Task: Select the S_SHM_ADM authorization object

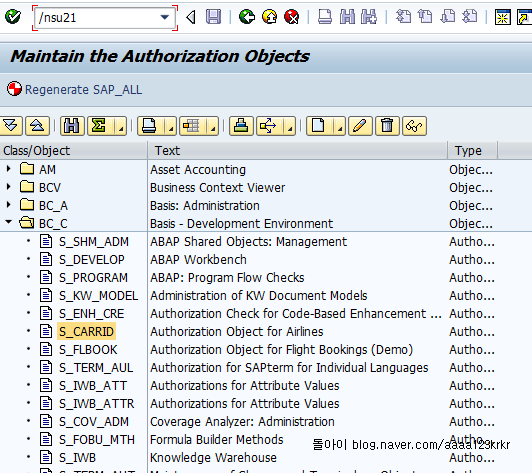Action: click(94, 242)
